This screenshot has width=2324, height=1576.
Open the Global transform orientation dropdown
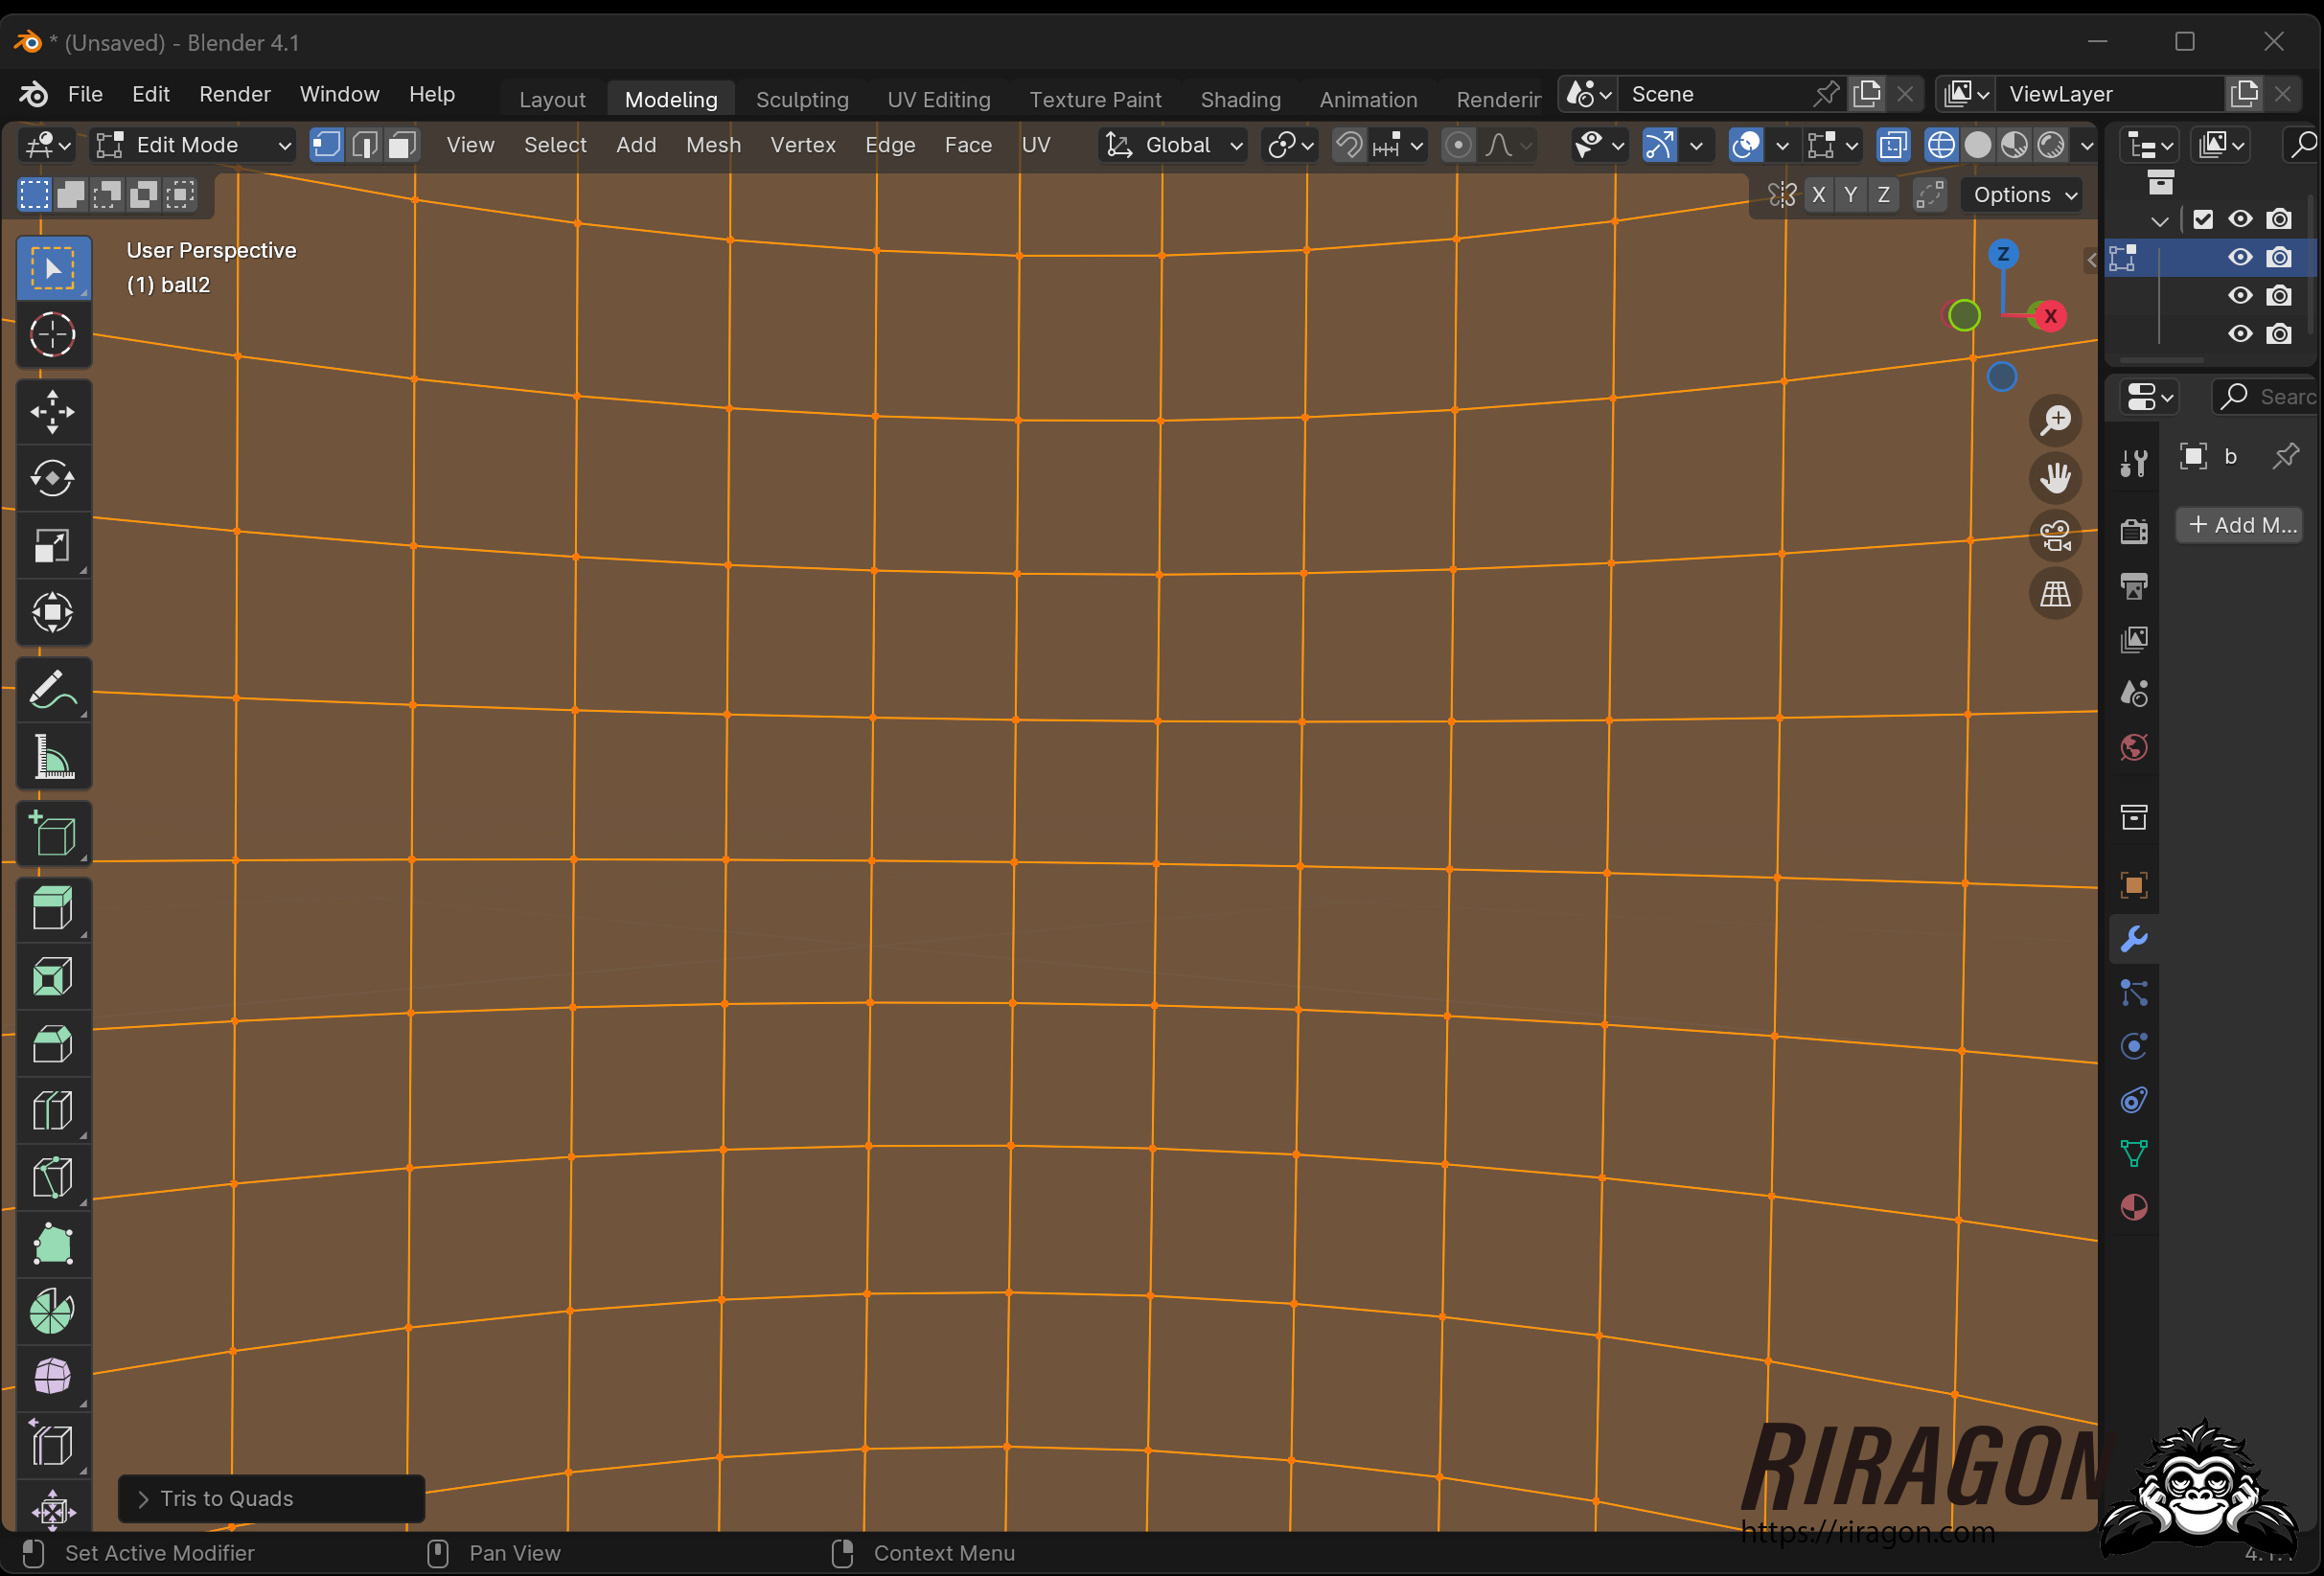(x=1174, y=146)
